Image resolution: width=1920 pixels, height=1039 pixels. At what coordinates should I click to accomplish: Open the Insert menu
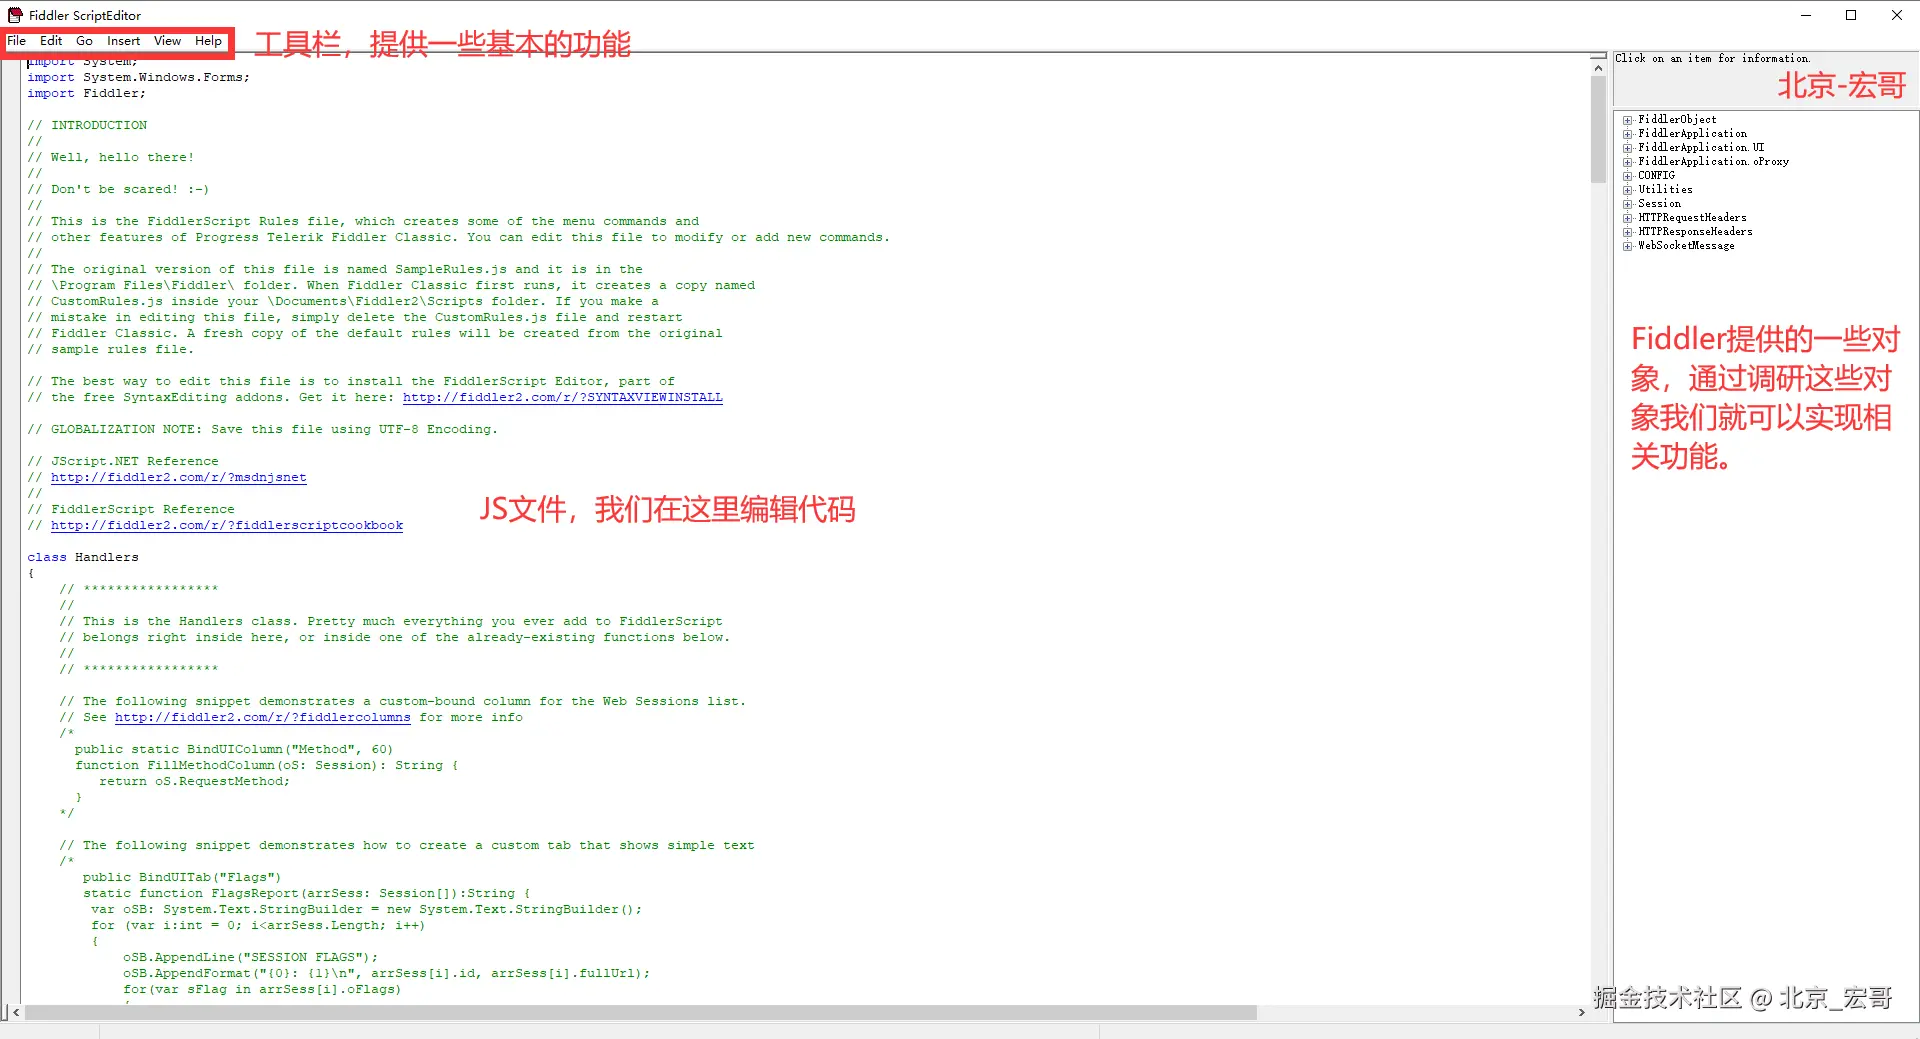click(123, 41)
